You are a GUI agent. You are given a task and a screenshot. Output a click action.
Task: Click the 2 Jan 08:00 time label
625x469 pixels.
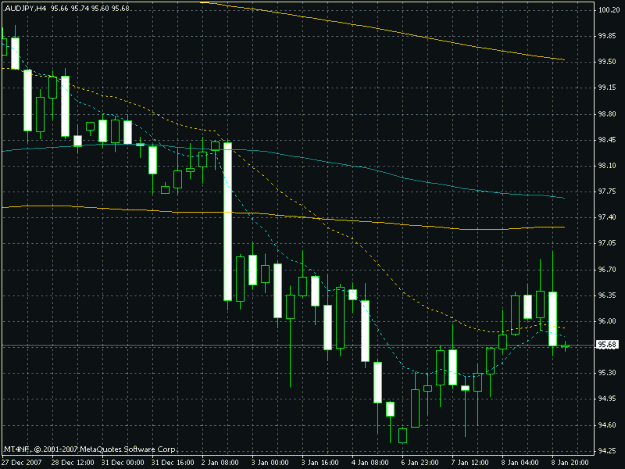coord(220,463)
